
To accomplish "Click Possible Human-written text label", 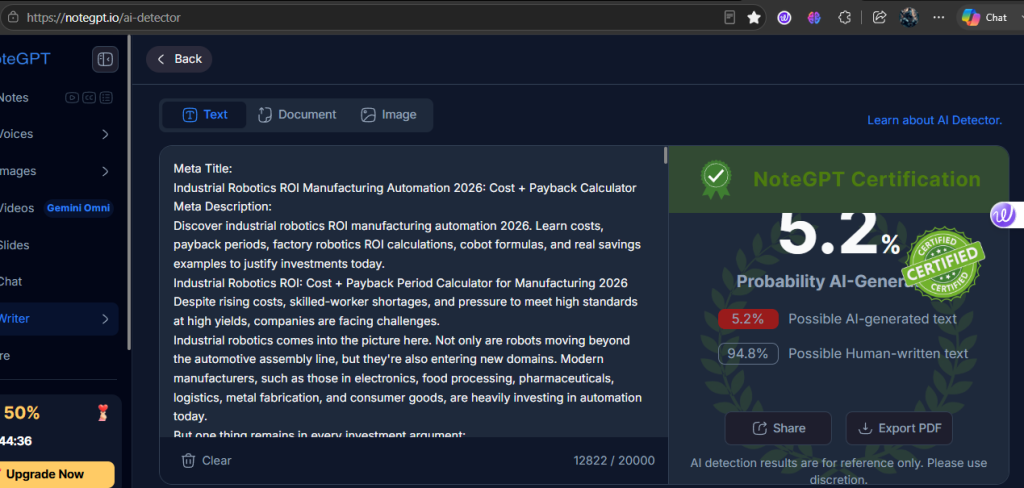I will 878,353.
